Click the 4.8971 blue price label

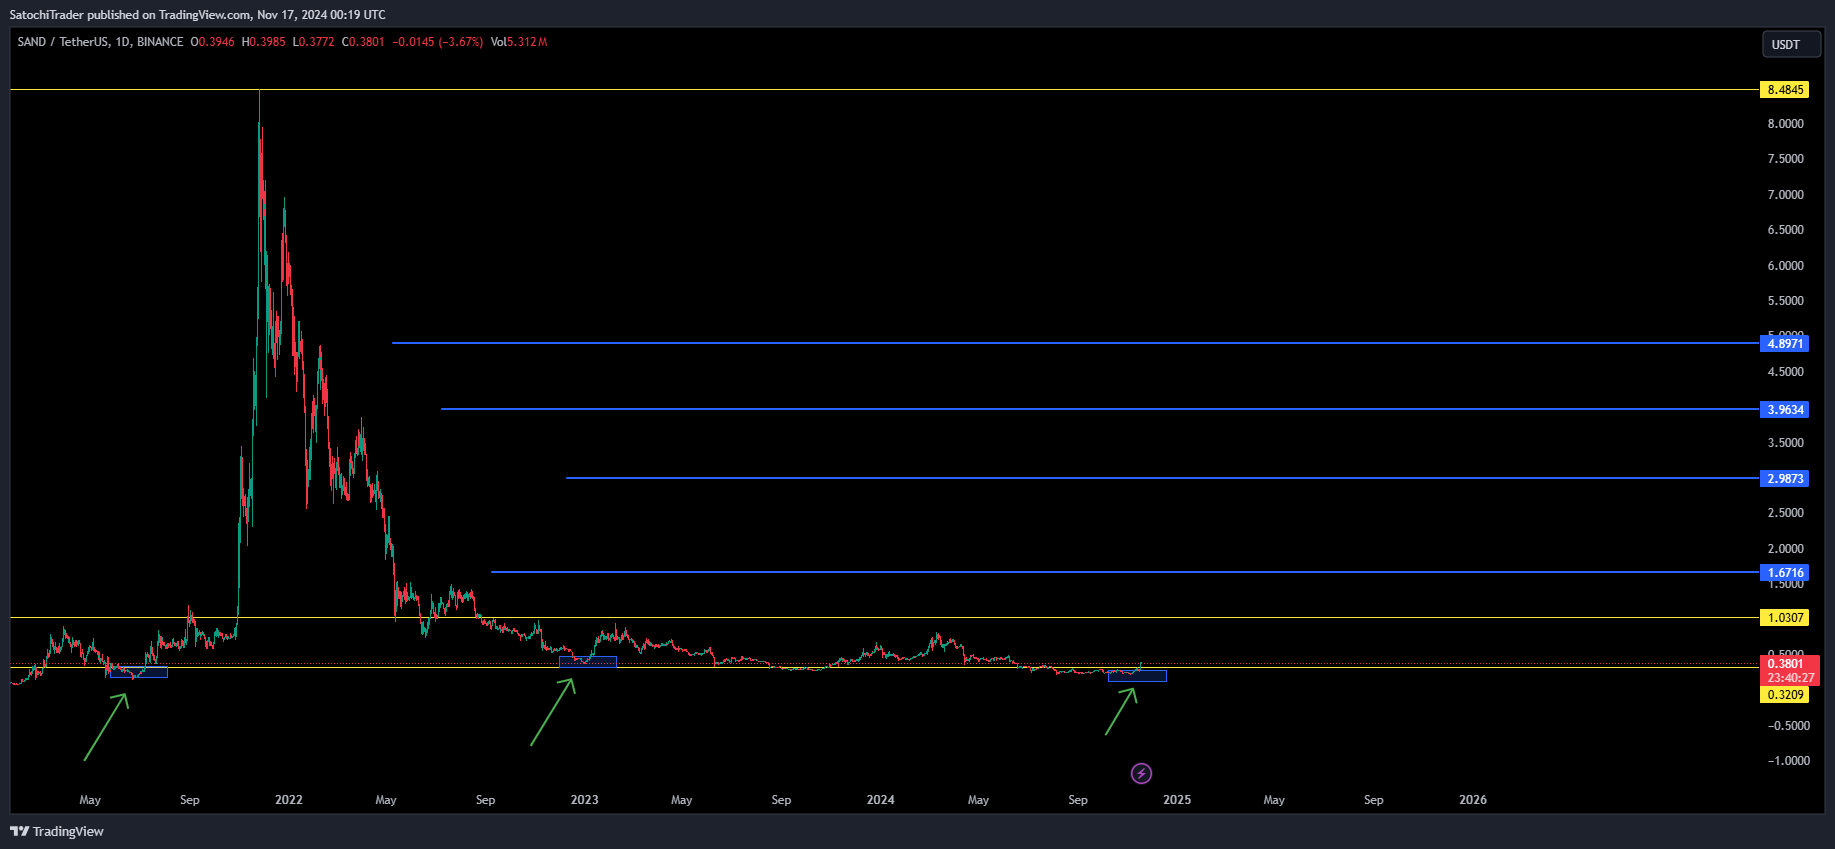1785,343
